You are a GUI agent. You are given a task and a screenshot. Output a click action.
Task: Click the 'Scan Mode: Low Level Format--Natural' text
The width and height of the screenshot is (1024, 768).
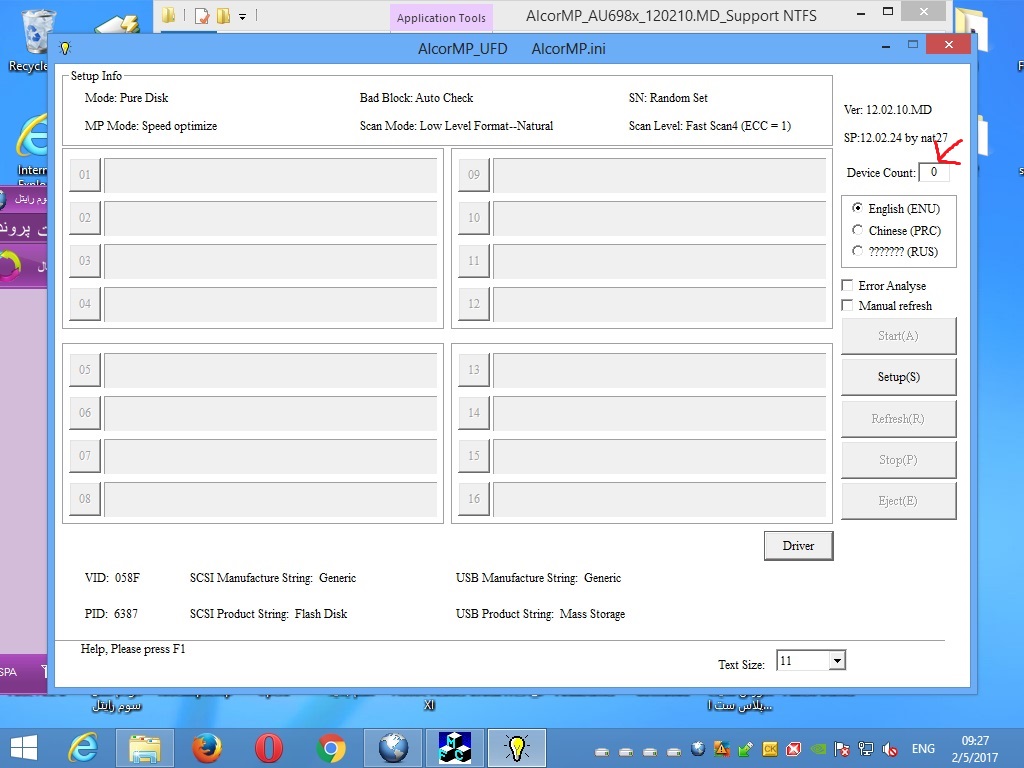click(456, 126)
